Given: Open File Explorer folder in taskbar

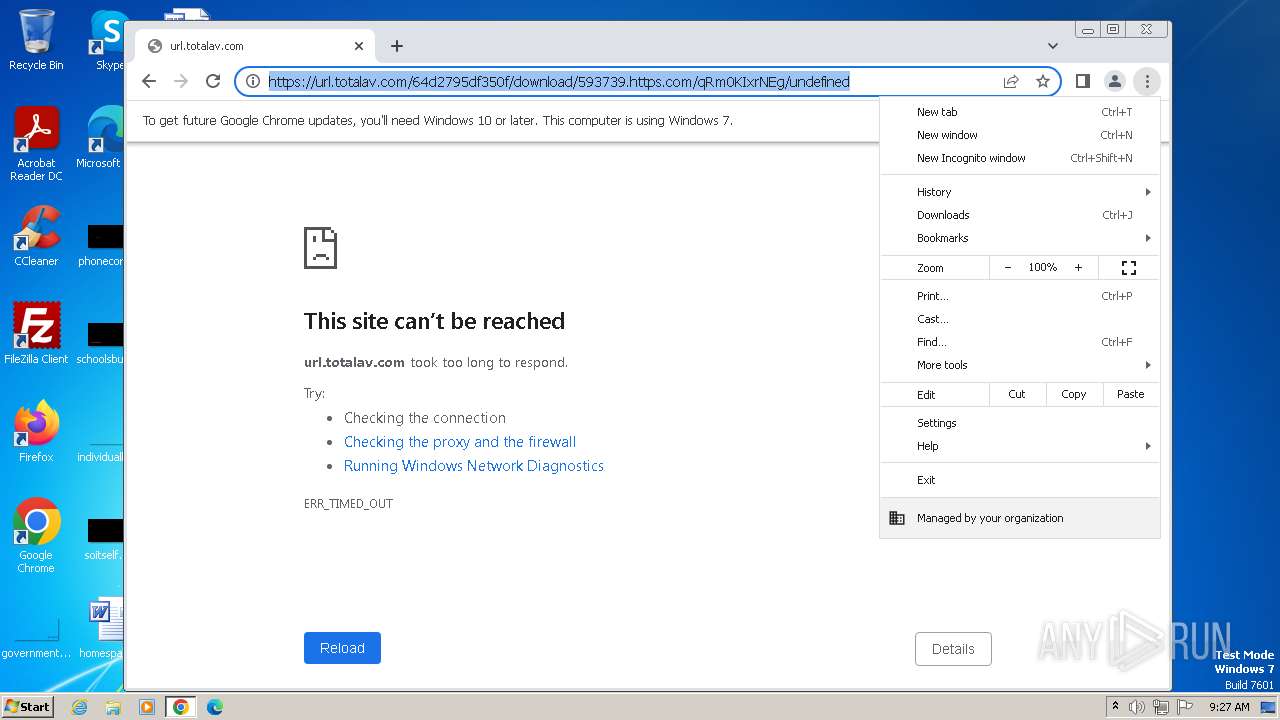Looking at the screenshot, I should click(x=113, y=707).
